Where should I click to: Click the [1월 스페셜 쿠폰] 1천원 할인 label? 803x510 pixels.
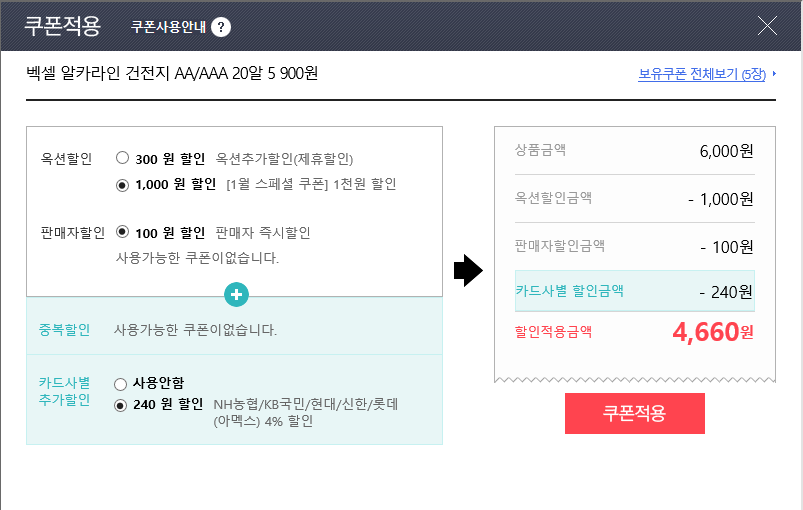click(x=311, y=184)
